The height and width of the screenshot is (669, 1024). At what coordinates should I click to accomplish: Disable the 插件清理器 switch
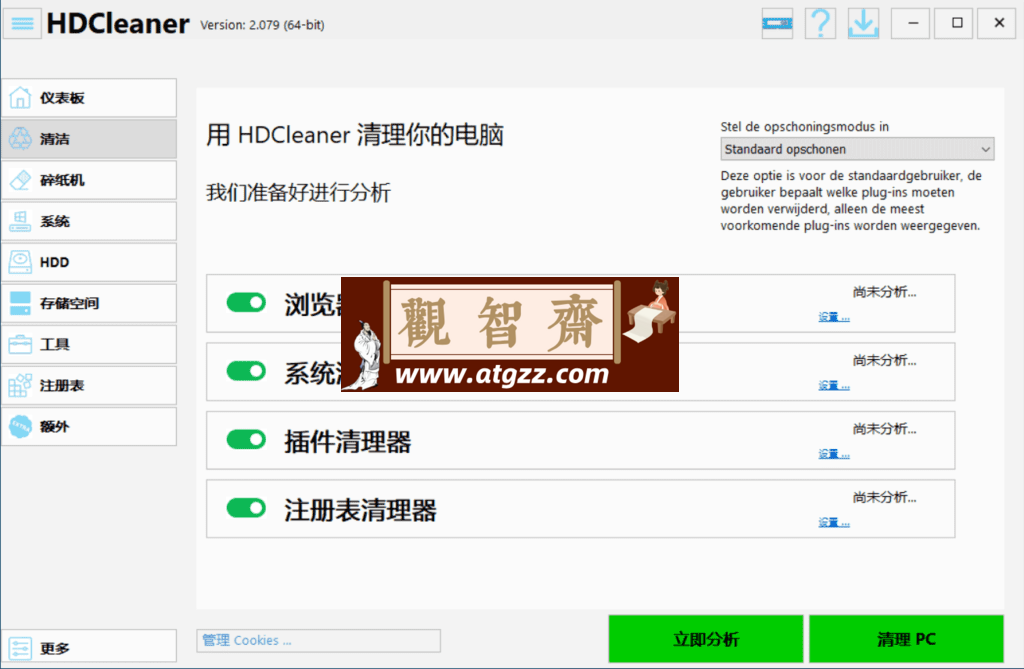246,440
